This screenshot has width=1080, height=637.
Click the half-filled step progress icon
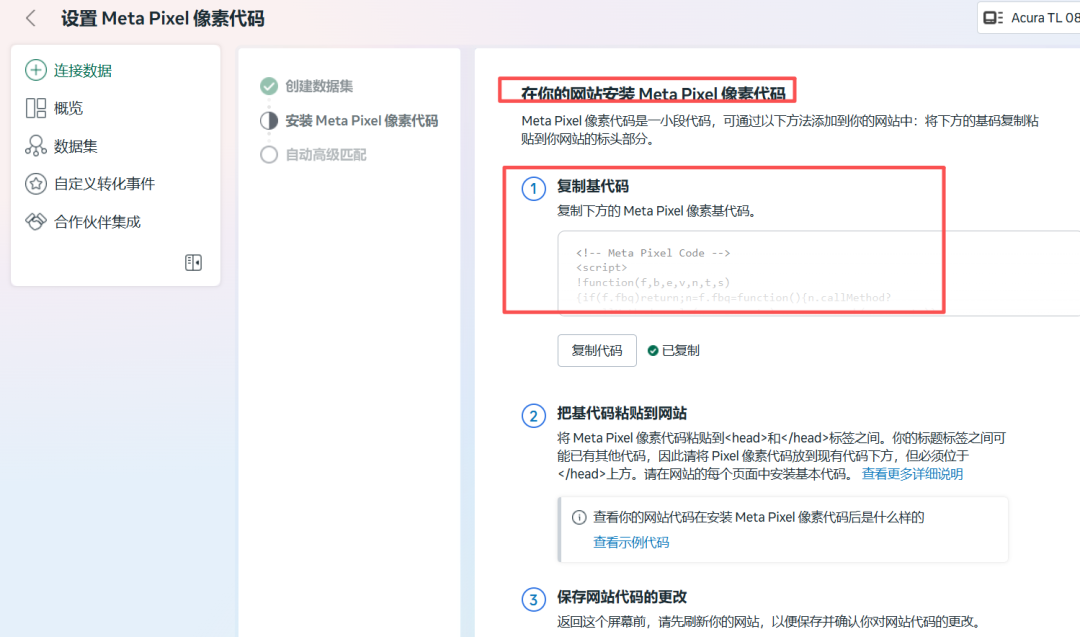269,121
